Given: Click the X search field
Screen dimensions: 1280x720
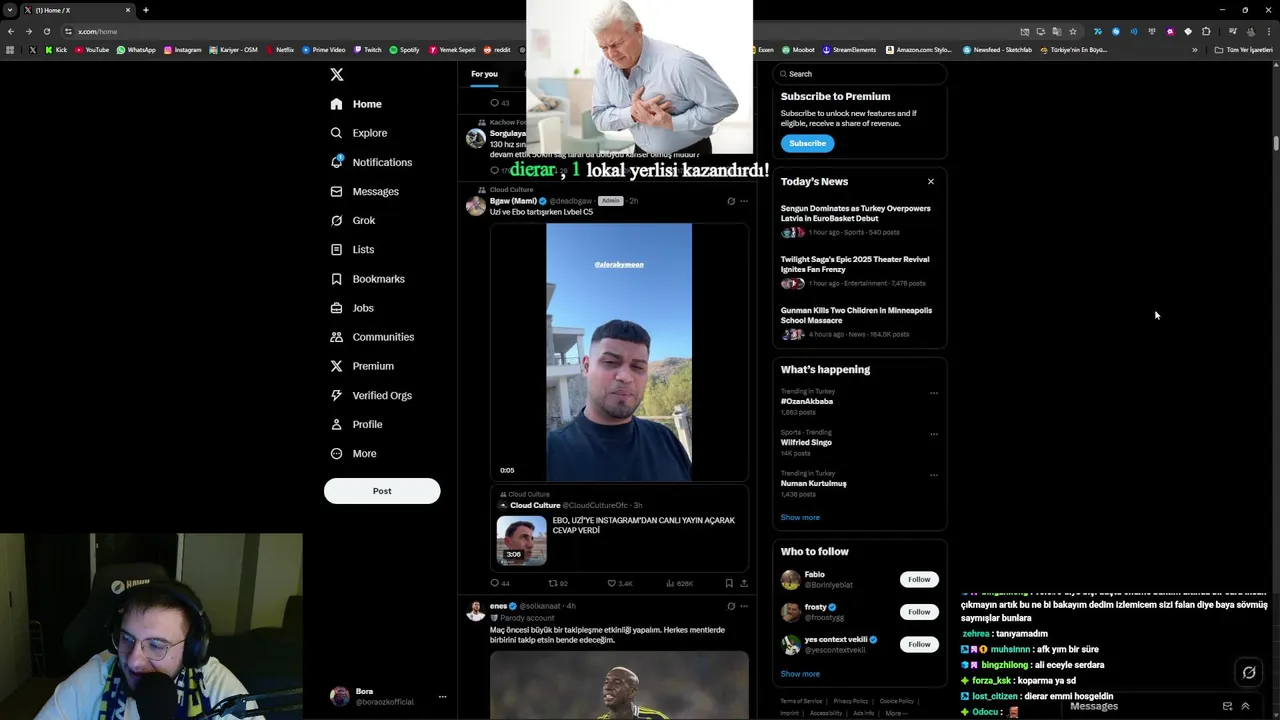Looking at the screenshot, I should click(860, 74).
